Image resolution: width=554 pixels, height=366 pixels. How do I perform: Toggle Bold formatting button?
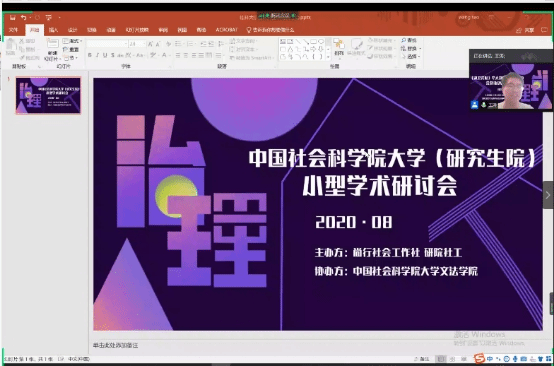[90, 55]
